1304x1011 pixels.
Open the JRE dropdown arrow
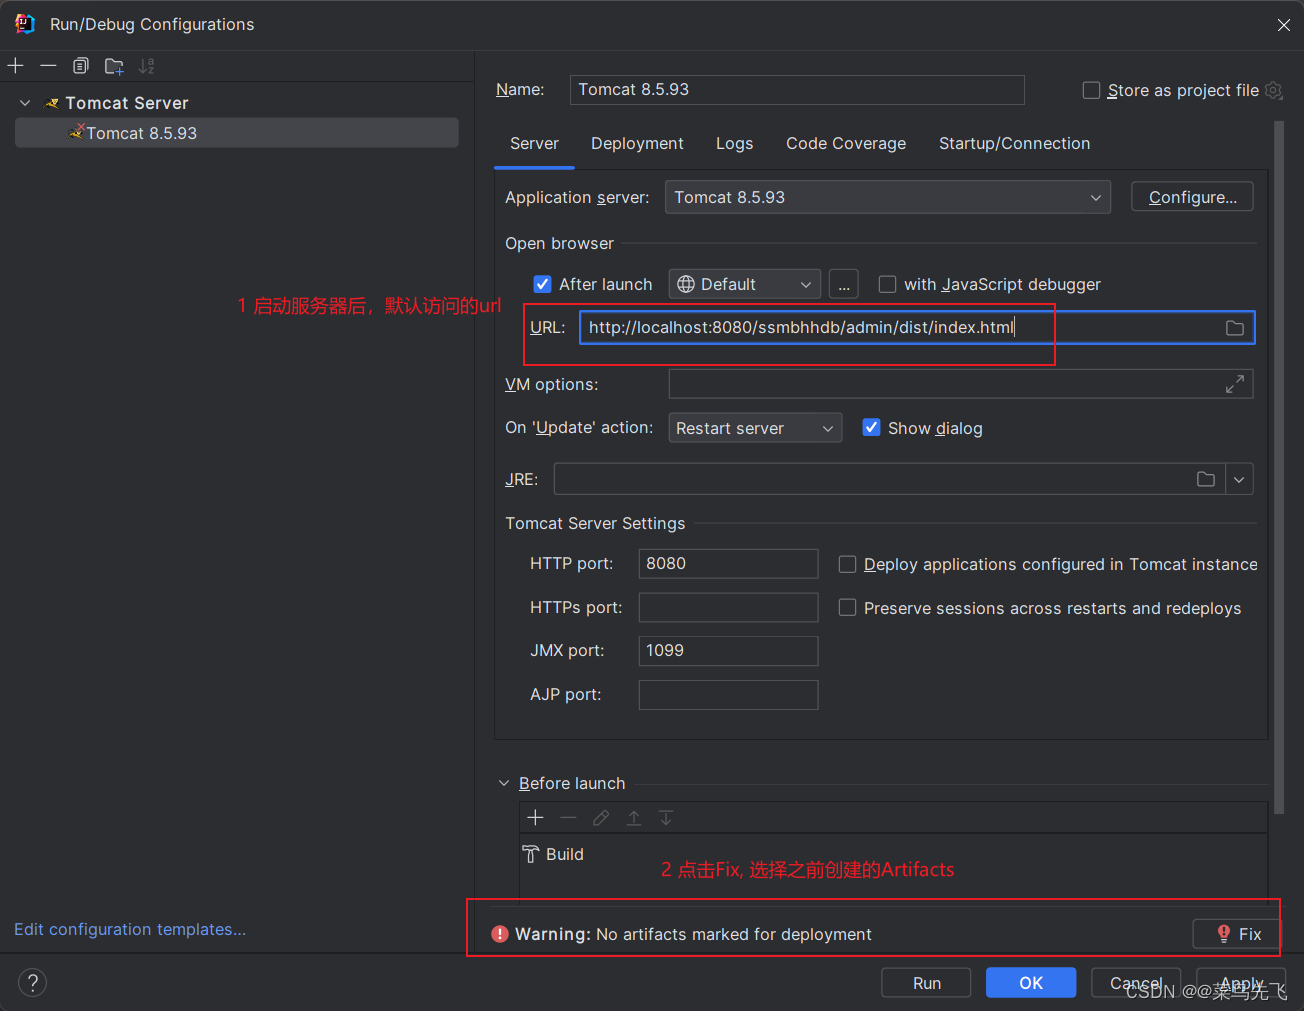(1239, 479)
